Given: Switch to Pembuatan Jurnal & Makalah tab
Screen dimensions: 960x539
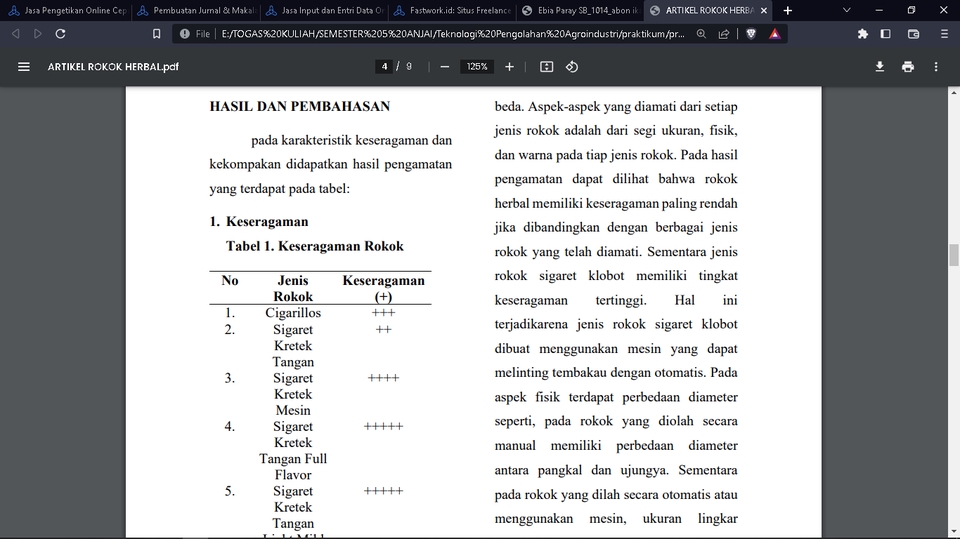Looking at the screenshot, I should click(x=197, y=10).
